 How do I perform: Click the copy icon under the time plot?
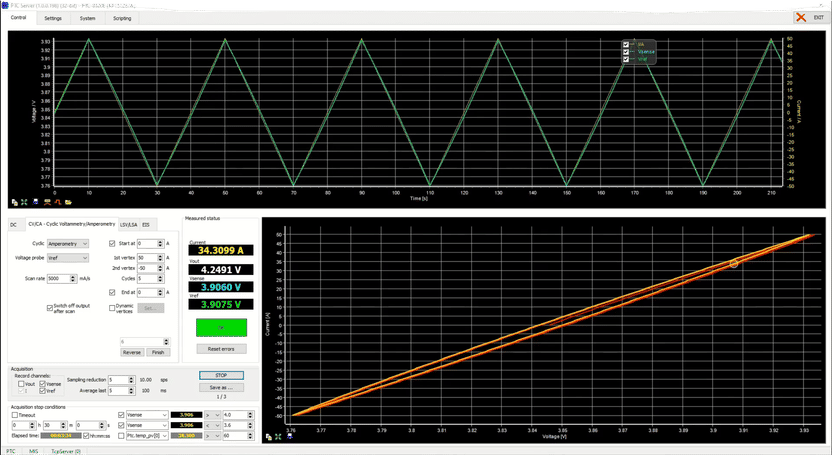[x=14, y=202]
